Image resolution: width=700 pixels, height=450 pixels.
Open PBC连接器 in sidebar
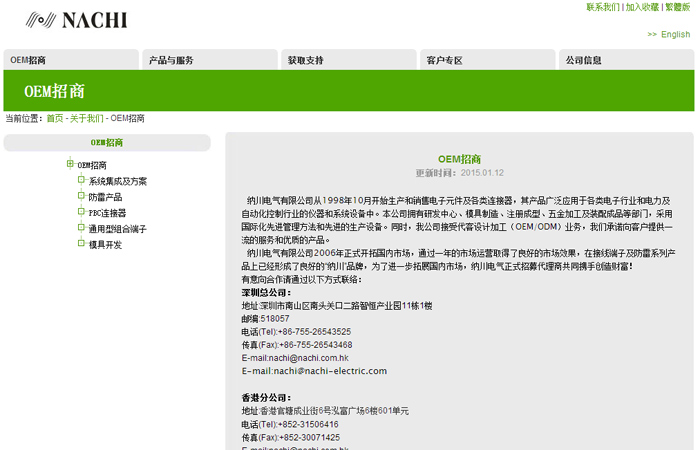pyautogui.click(x=107, y=213)
